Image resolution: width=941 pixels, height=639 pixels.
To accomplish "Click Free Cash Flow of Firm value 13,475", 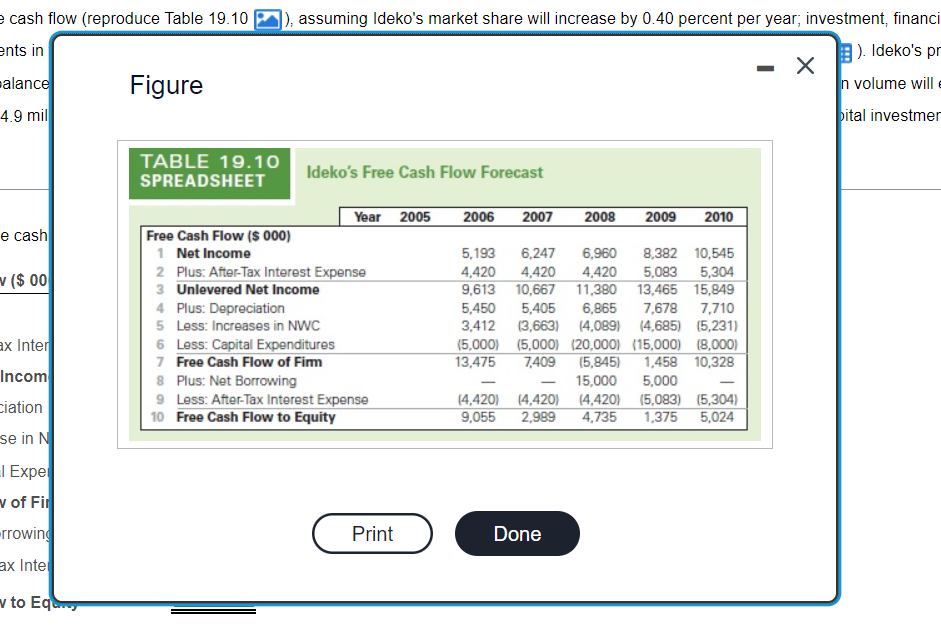I will point(475,362).
